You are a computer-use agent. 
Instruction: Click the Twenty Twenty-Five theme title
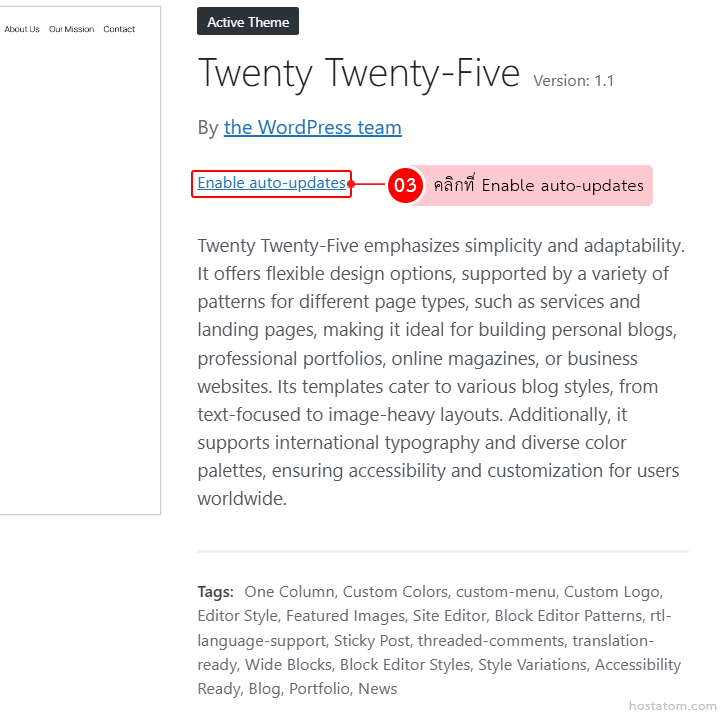coord(359,74)
